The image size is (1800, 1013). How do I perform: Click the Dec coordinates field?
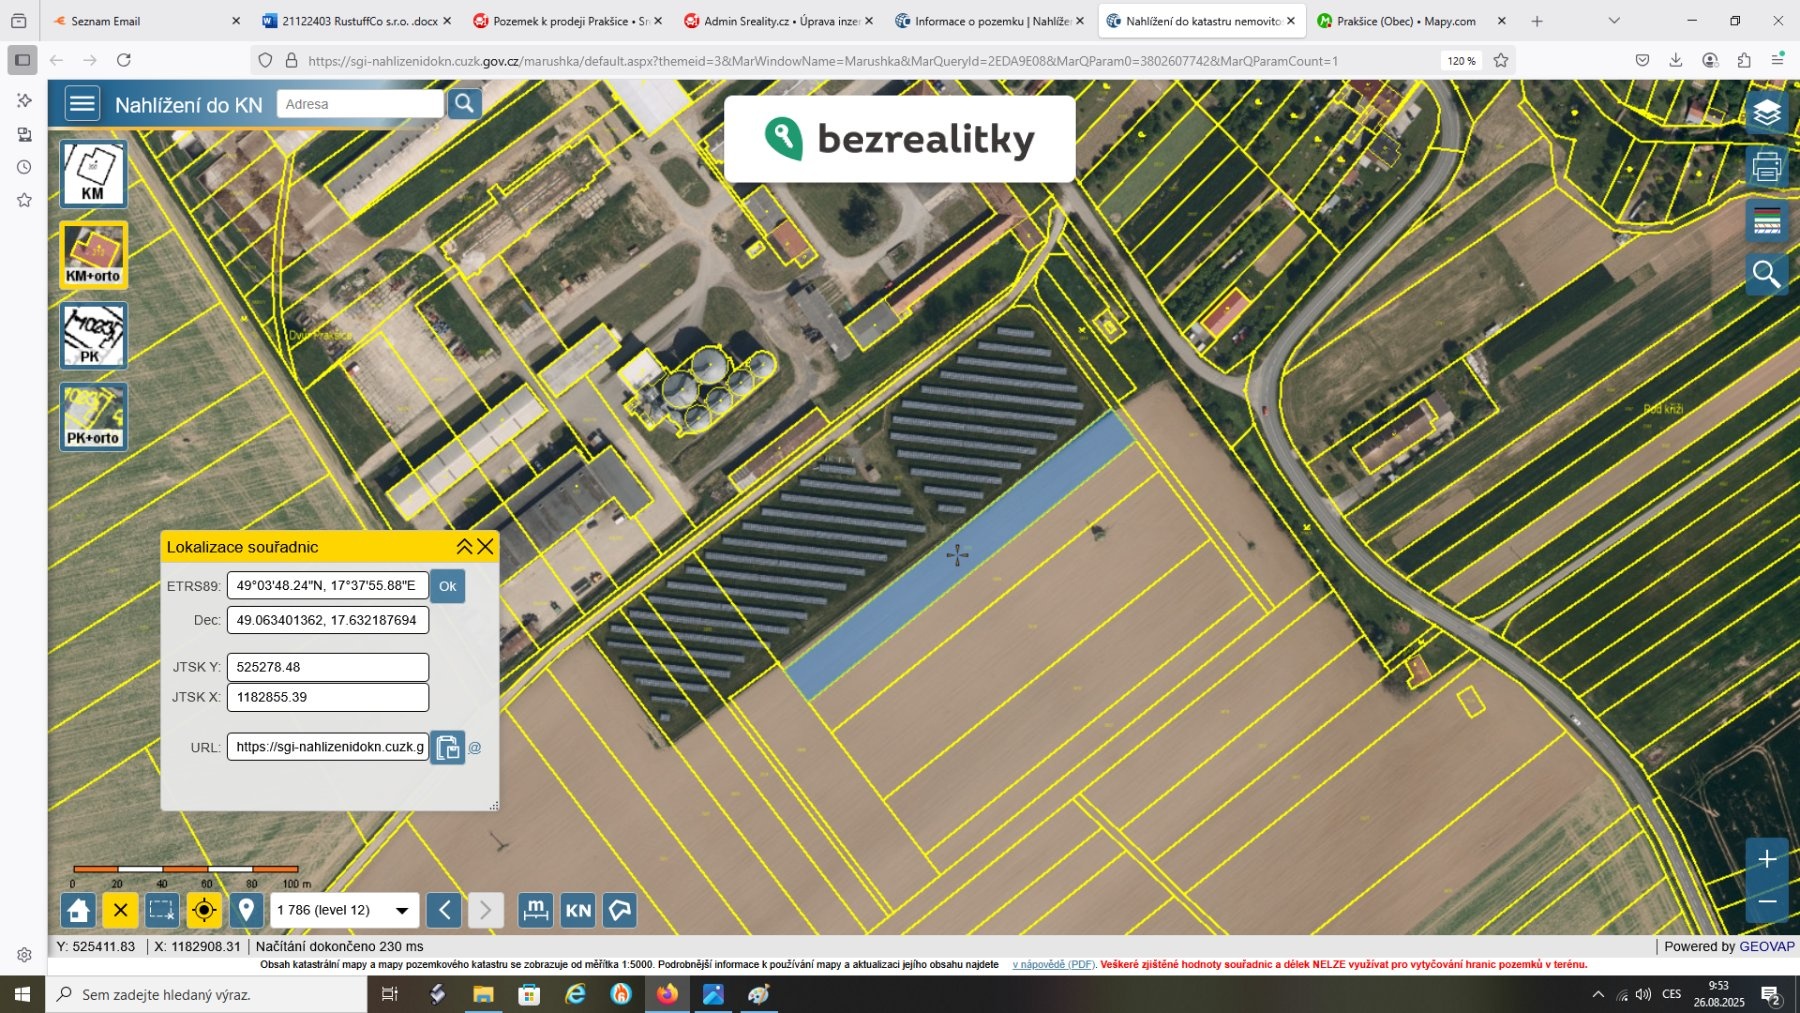[x=328, y=620]
